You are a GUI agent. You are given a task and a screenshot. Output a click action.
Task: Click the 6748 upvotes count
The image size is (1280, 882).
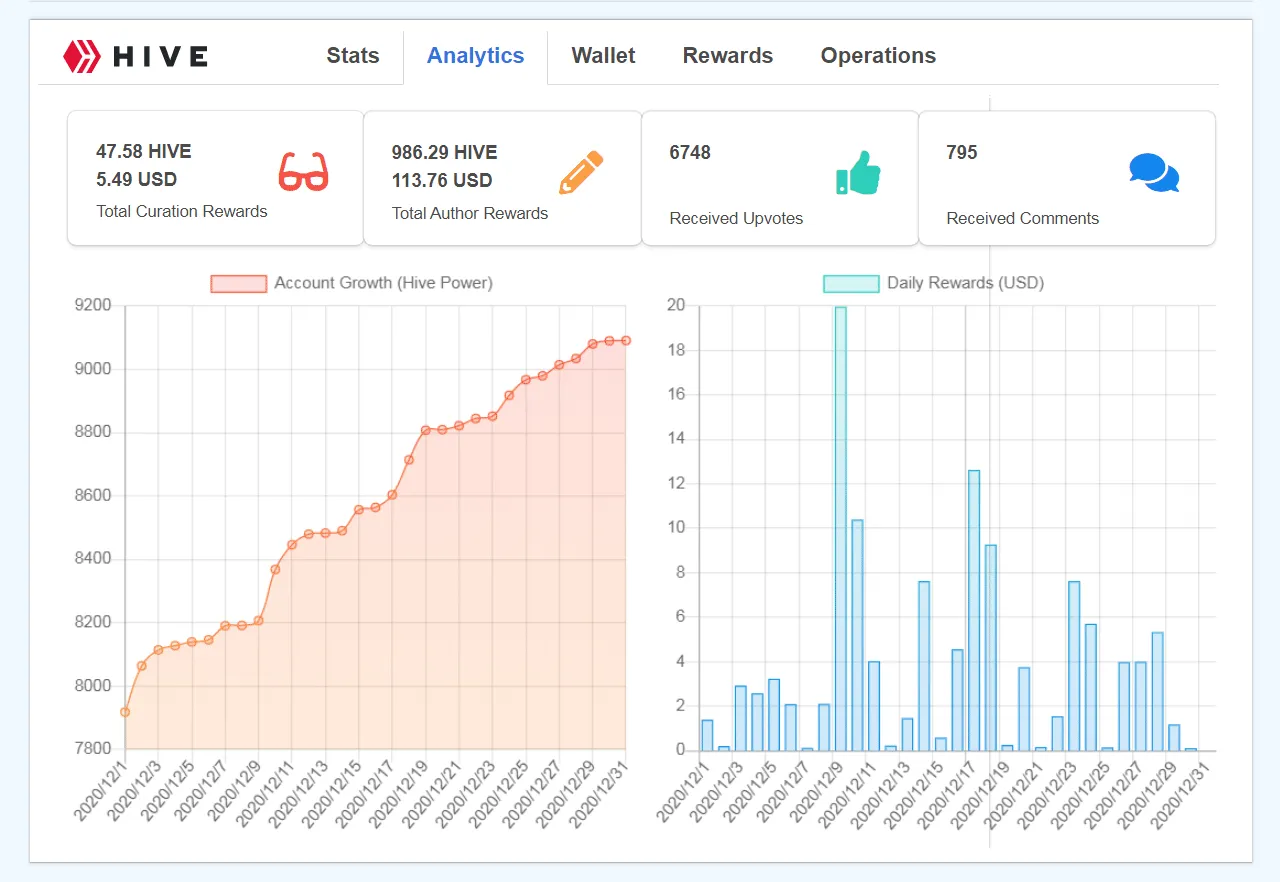click(690, 152)
